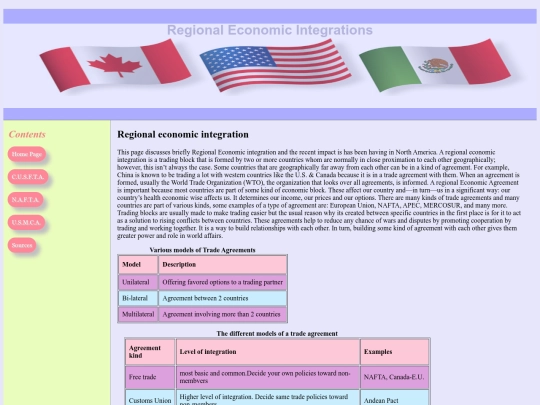Click 'Offering favored options to a trading partner'
Image resolution: width=540 pixels, height=405 pixels.
222,282
